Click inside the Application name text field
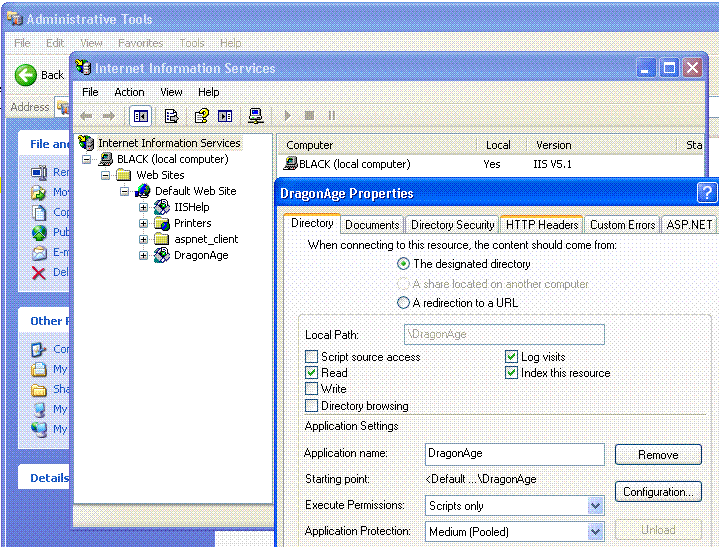The image size is (719, 547). [514, 454]
